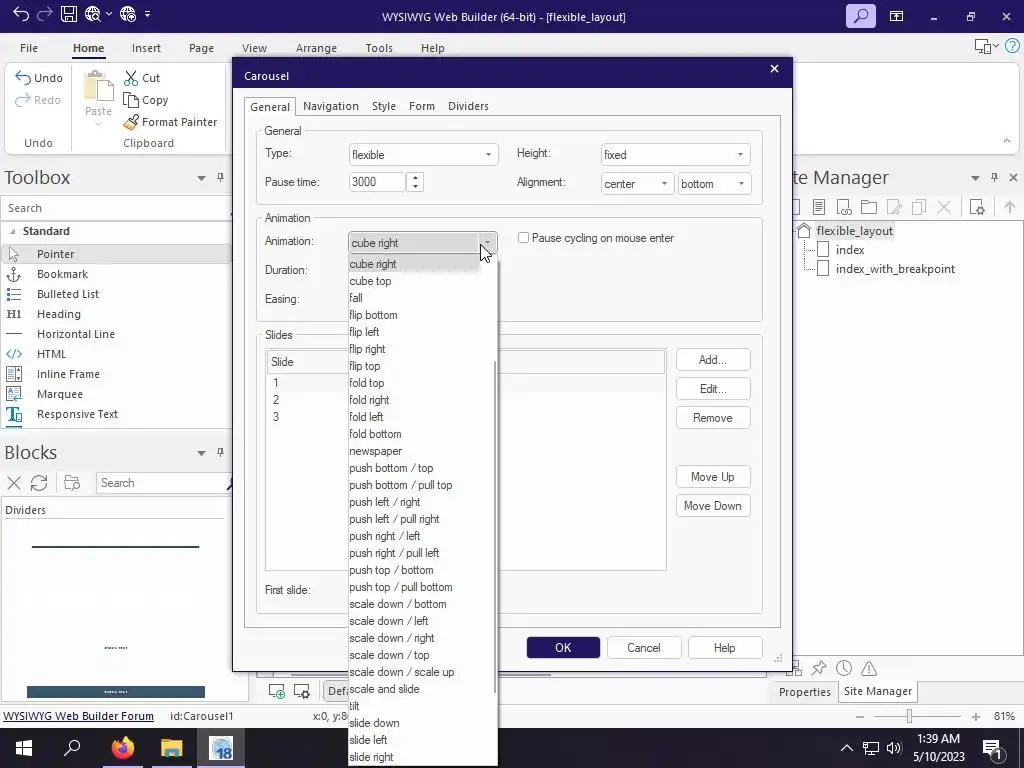
Task: Switch to the Dividers tab
Action: click(468, 106)
